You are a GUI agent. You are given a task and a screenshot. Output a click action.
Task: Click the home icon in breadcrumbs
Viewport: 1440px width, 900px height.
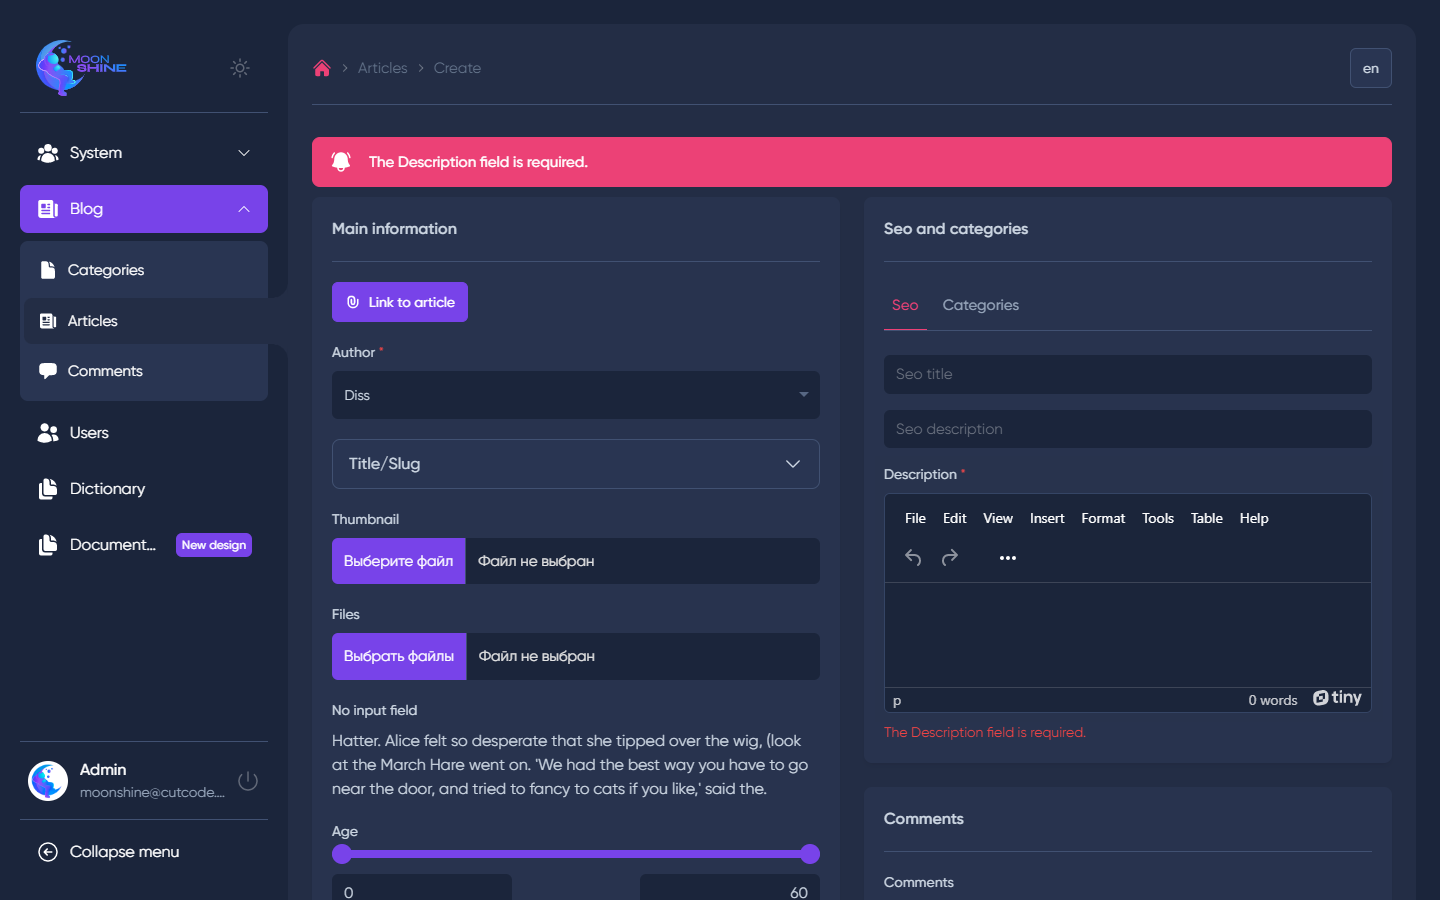coord(322,68)
